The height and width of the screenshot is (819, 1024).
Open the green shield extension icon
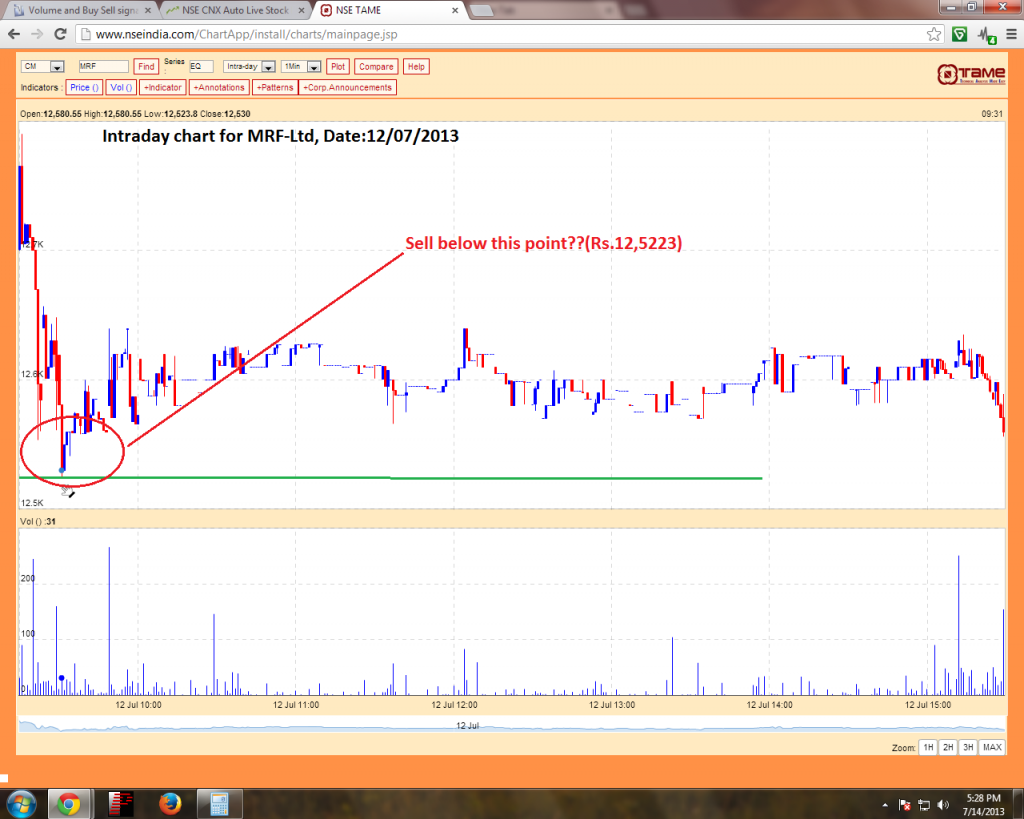[x=959, y=34]
